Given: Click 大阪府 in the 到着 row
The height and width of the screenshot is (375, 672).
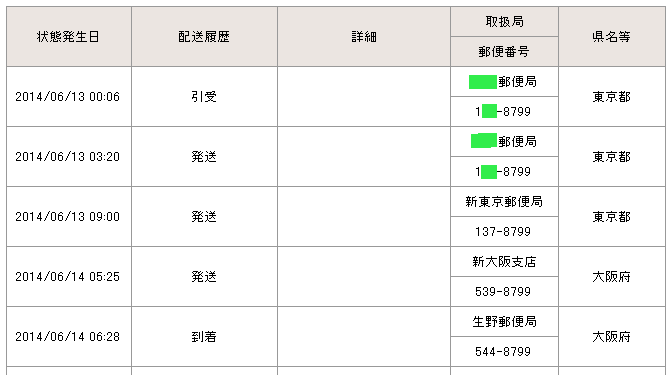Looking at the screenshot, I should point(612,337).
